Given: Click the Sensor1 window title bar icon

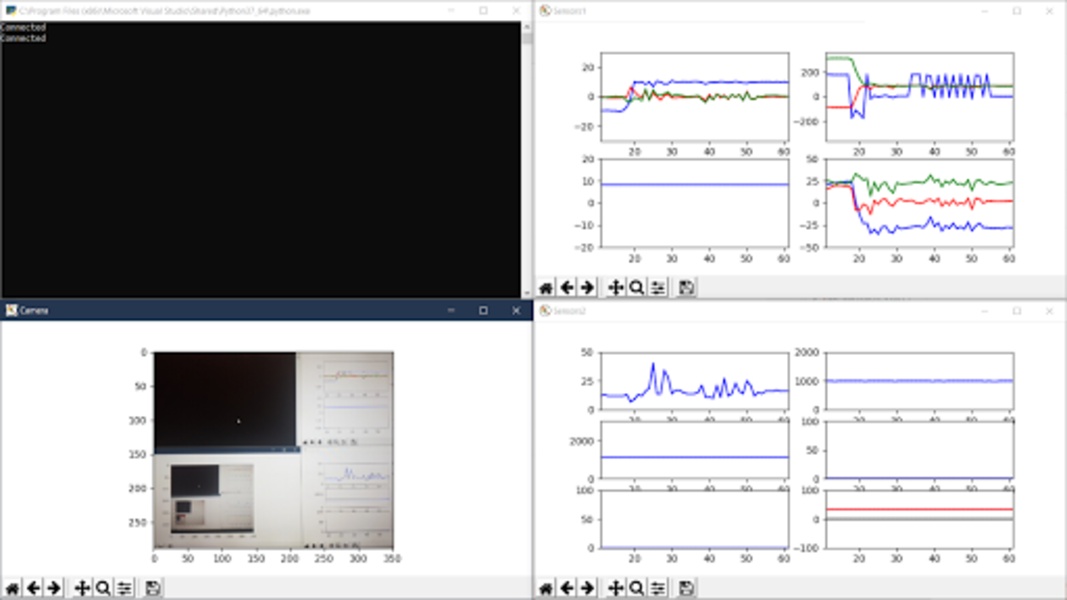Looking at the screenshot, I should (x=544, y=11).
